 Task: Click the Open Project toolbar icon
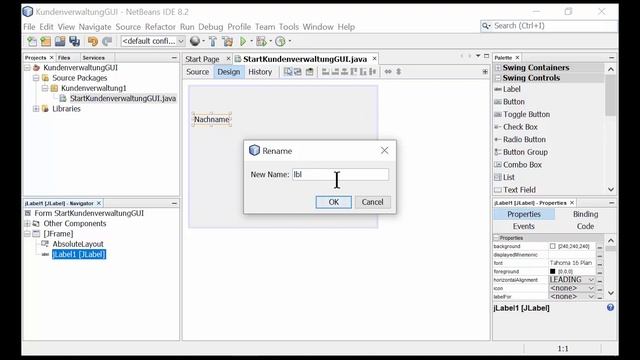click(60, 41)
